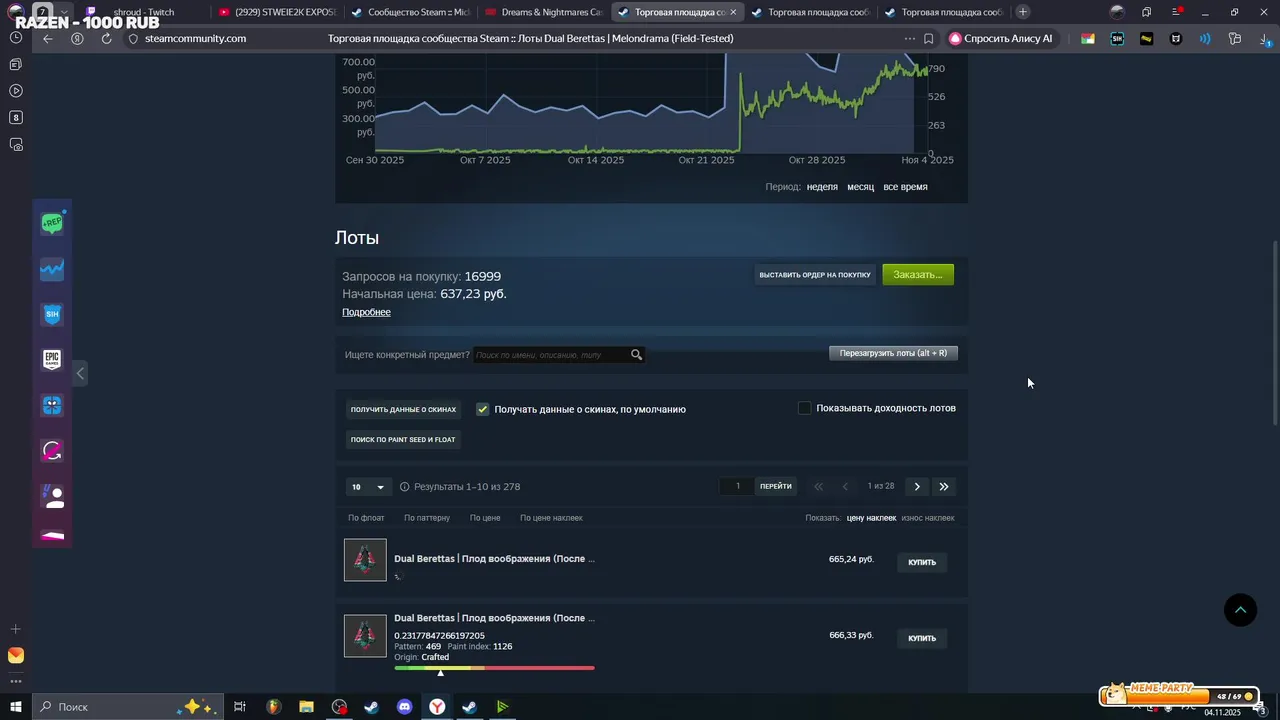Viewport: 1280px width, 720px height.
Task: Close the active Торговая площадка tab
Action: click(x=733, y=12)
